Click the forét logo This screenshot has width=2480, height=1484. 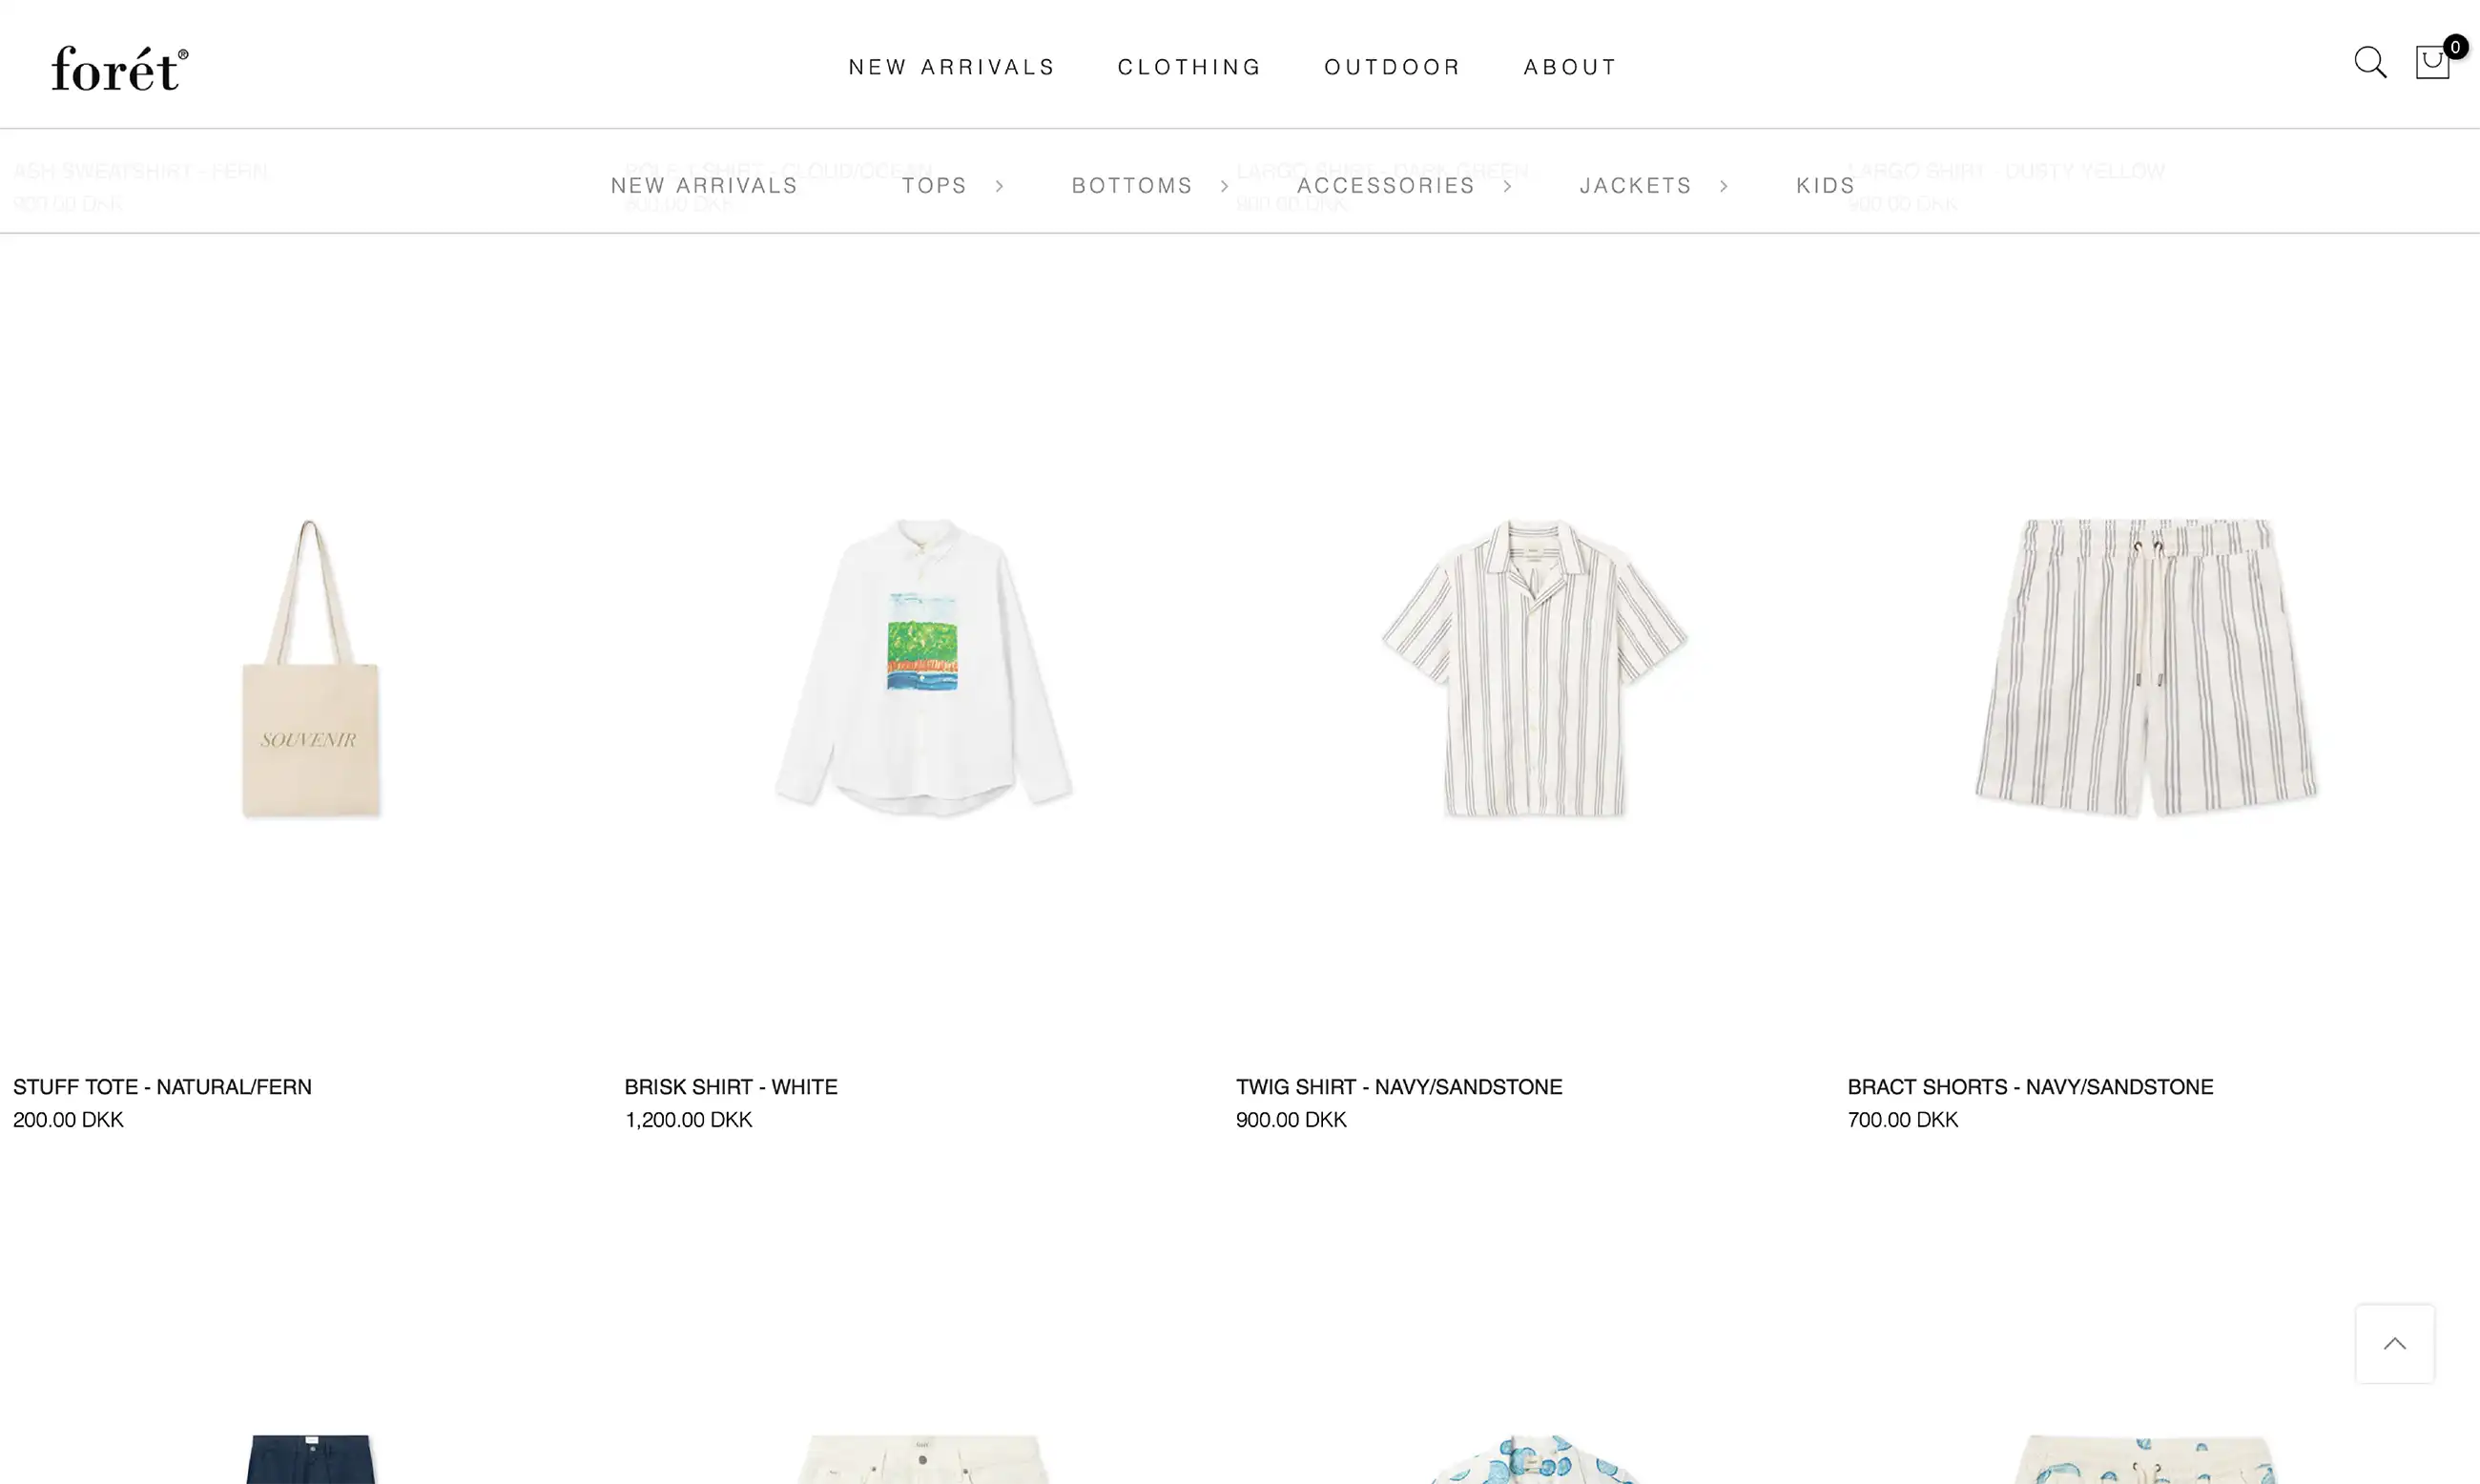click(x=120, y=68)
